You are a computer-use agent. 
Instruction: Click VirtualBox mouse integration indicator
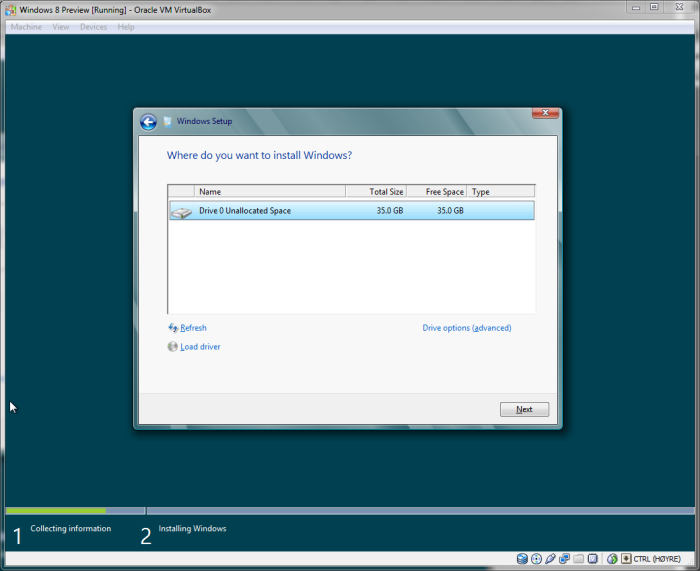[612, 558]
